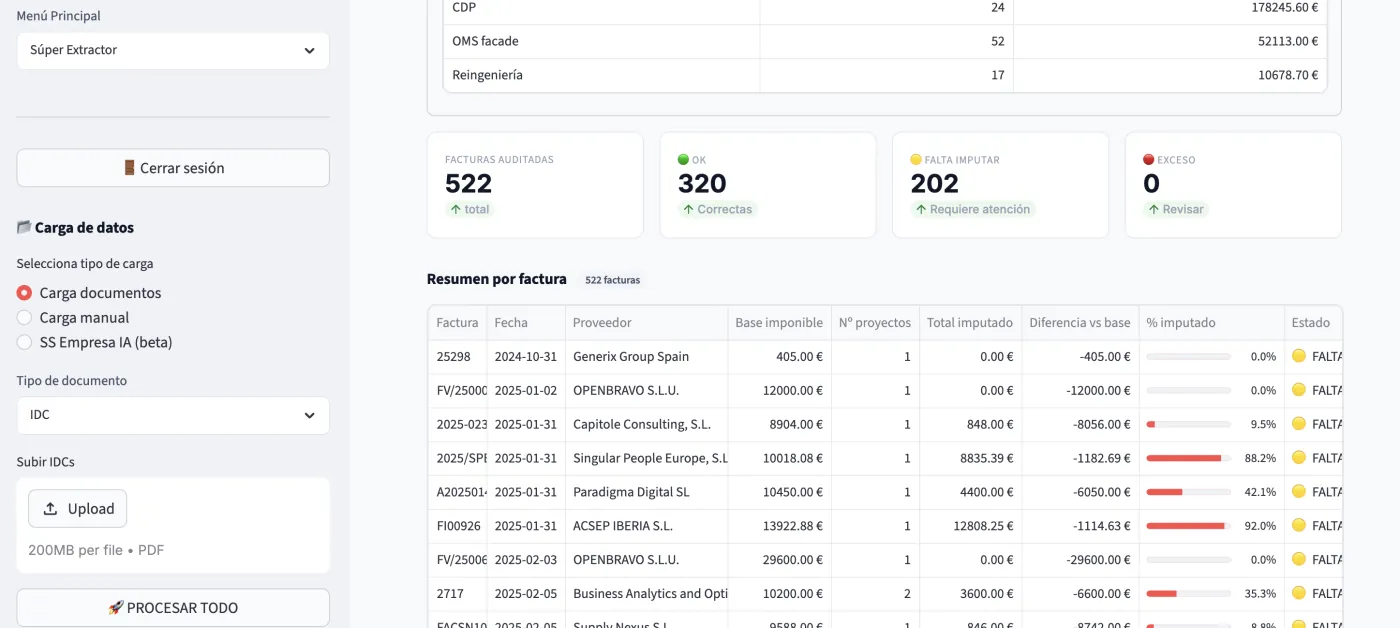The width and height of the screenshot is (1400, 628).
Task: Click the 52113.00 € amount cell
Action: [1170, 41]
